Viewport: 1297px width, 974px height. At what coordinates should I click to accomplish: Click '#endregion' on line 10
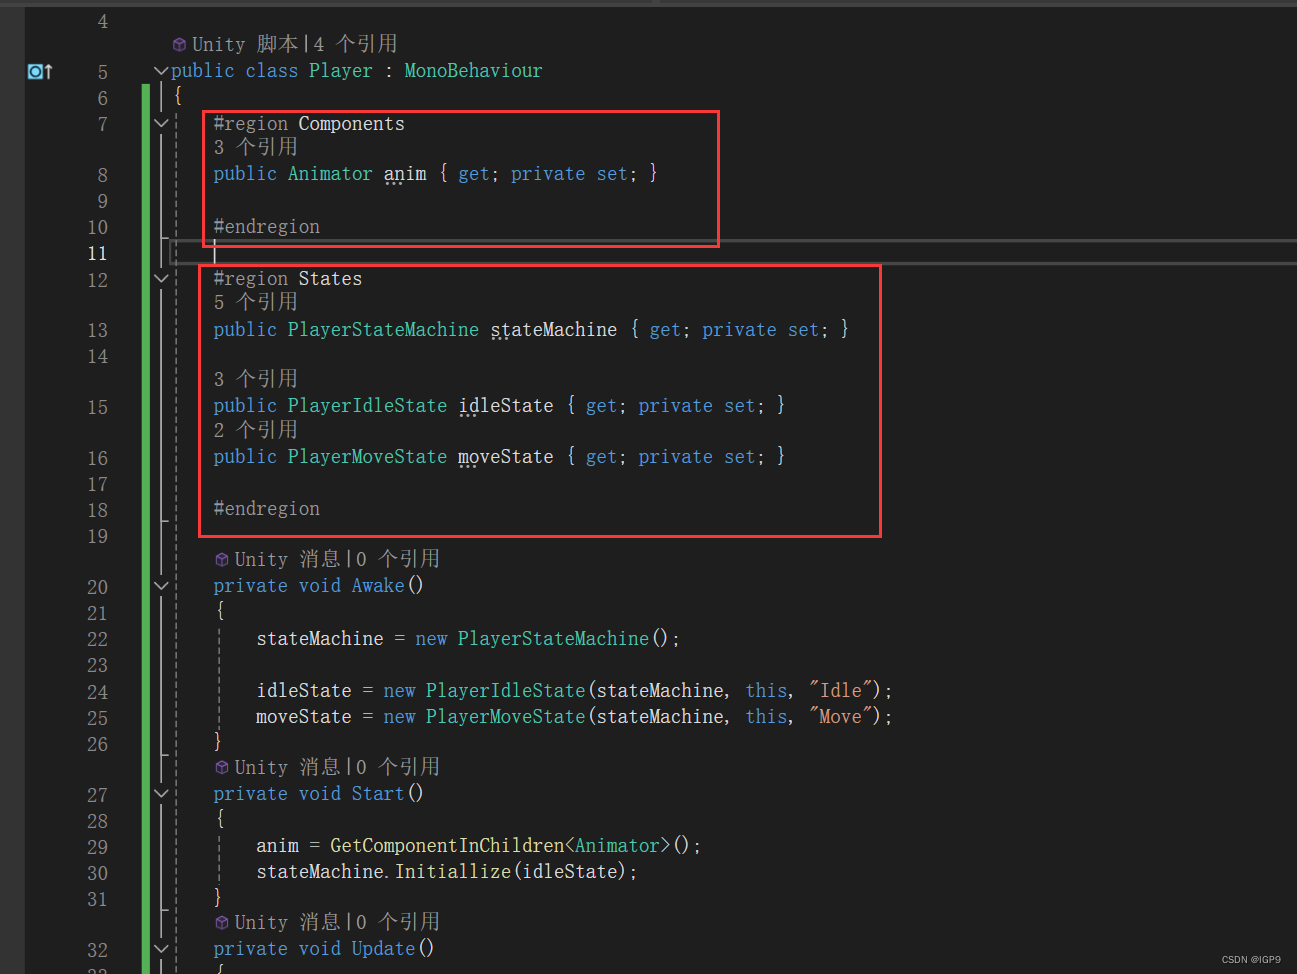click(x=266, y=227)
